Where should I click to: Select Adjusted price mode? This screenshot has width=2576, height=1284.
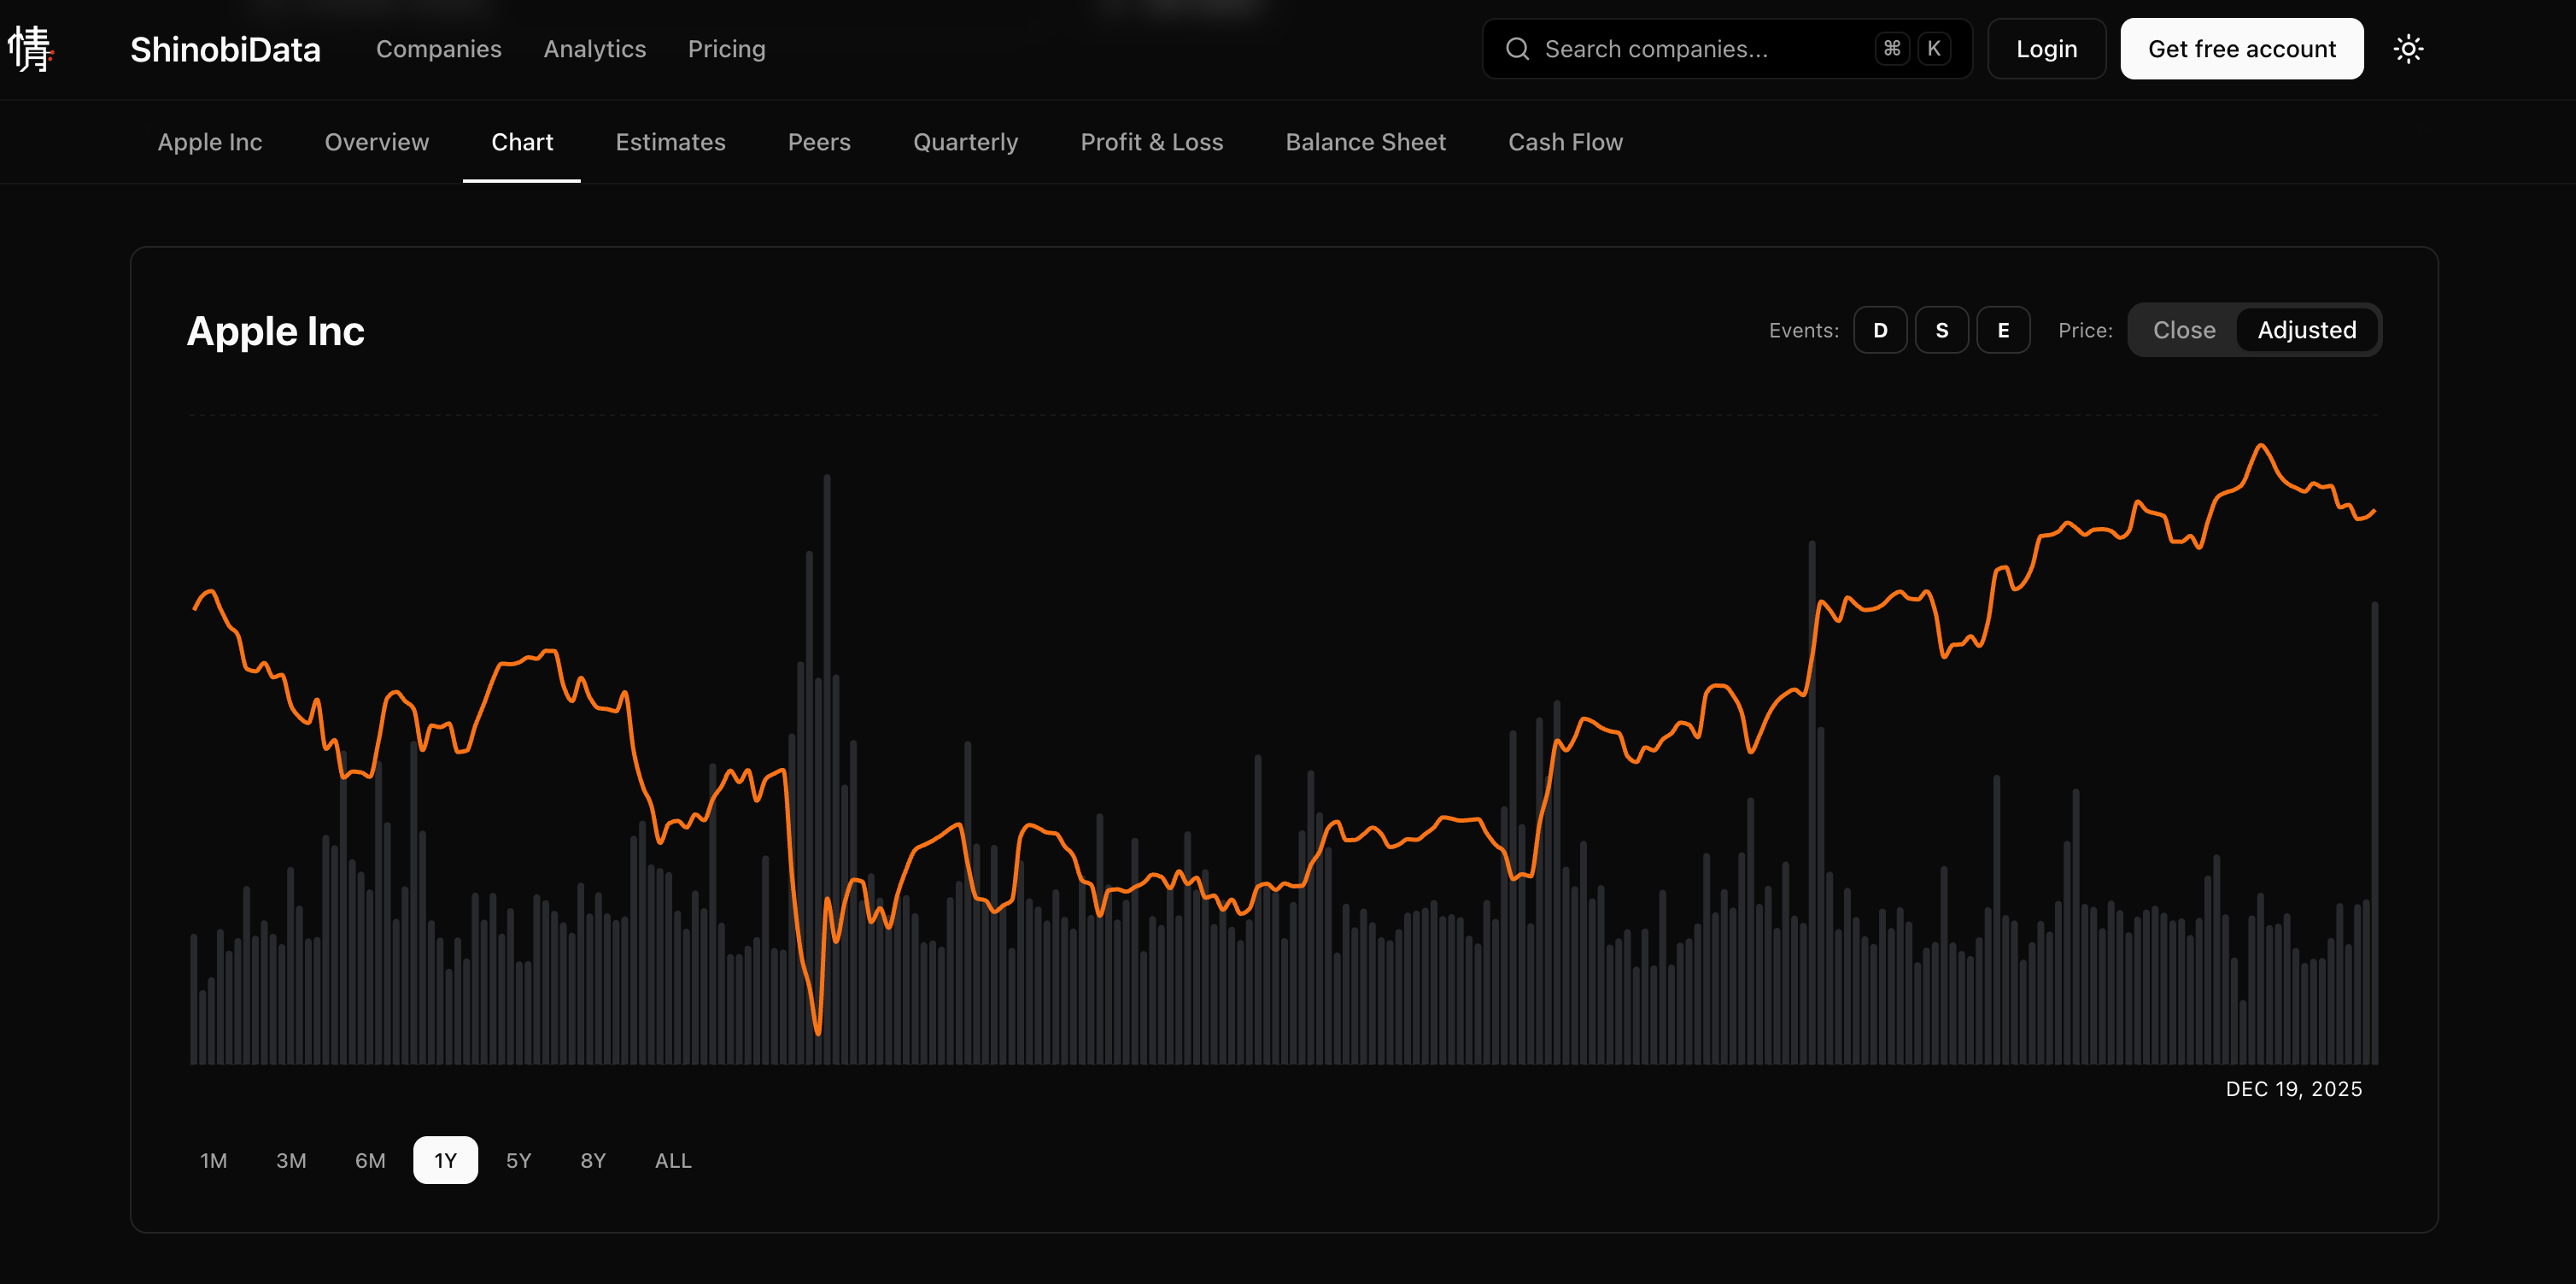(x=2306, y=330)
